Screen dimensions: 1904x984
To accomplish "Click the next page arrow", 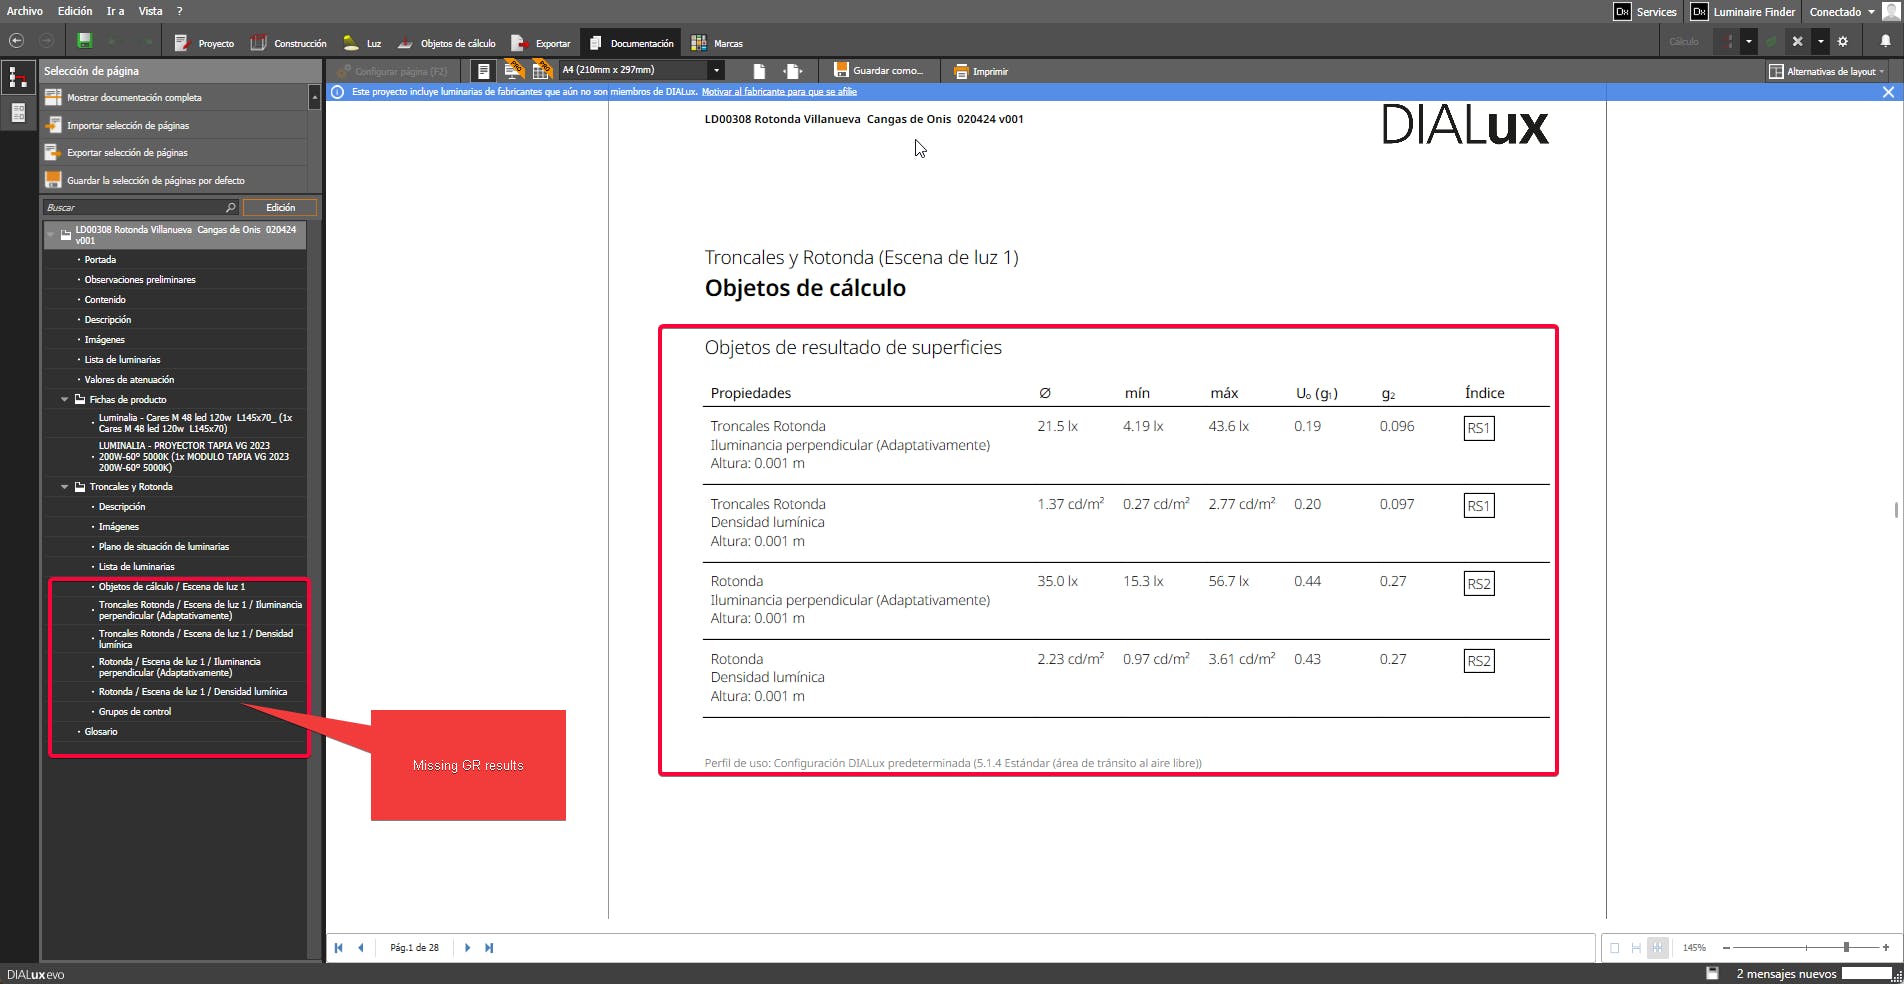I will pos(467,948).
